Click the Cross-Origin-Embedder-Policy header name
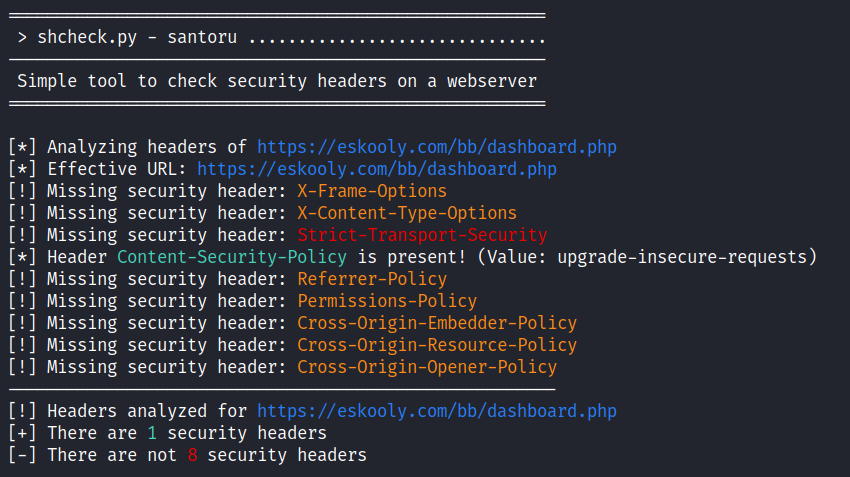The image size is (850, 477). pyautogui.click(x=437, y=323)
